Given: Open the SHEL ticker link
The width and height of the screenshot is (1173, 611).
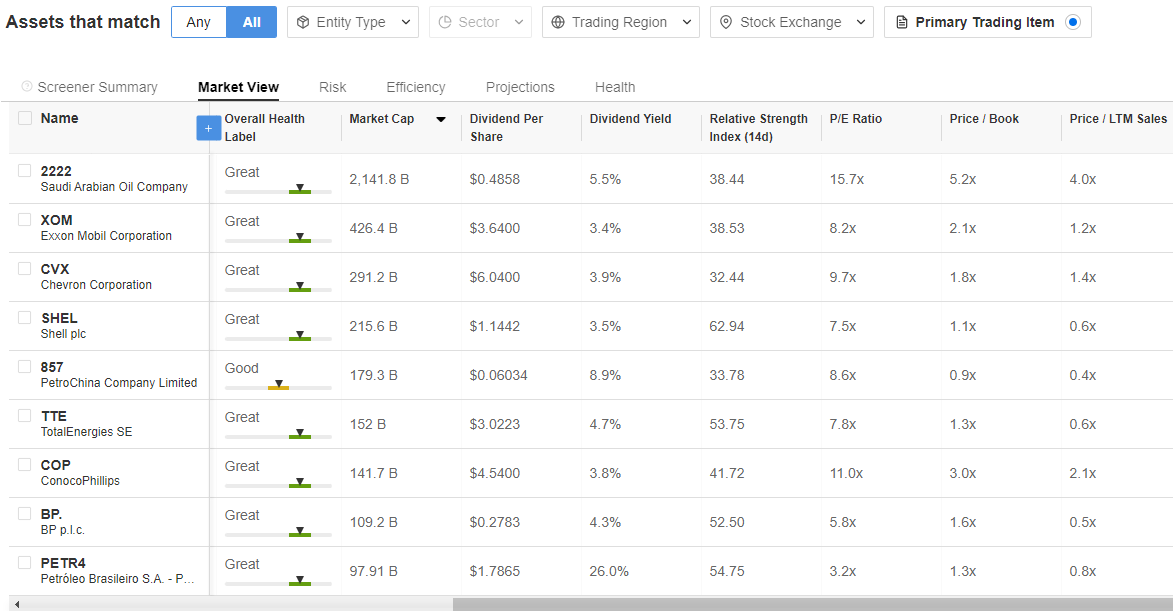Looking at the screenshot, I should tap(59, 318).
